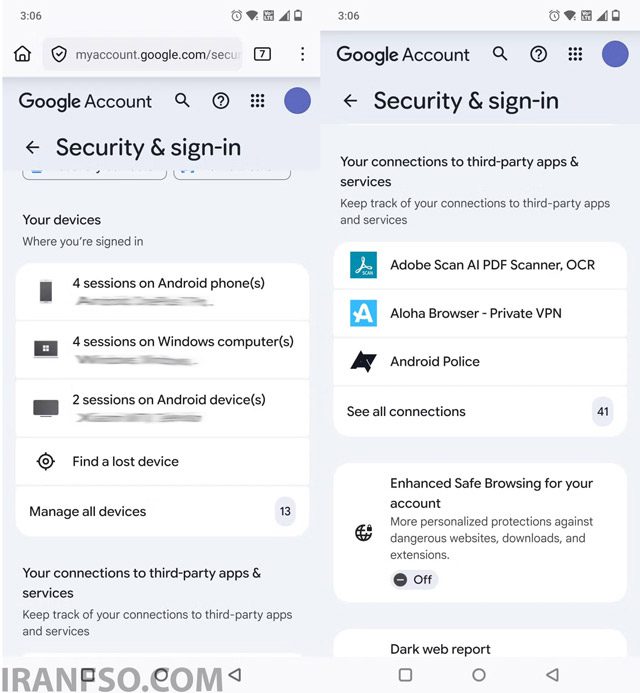Screen dimensions: 640x693
Task: Select the Android Police connection
Action: coord(480,362)
